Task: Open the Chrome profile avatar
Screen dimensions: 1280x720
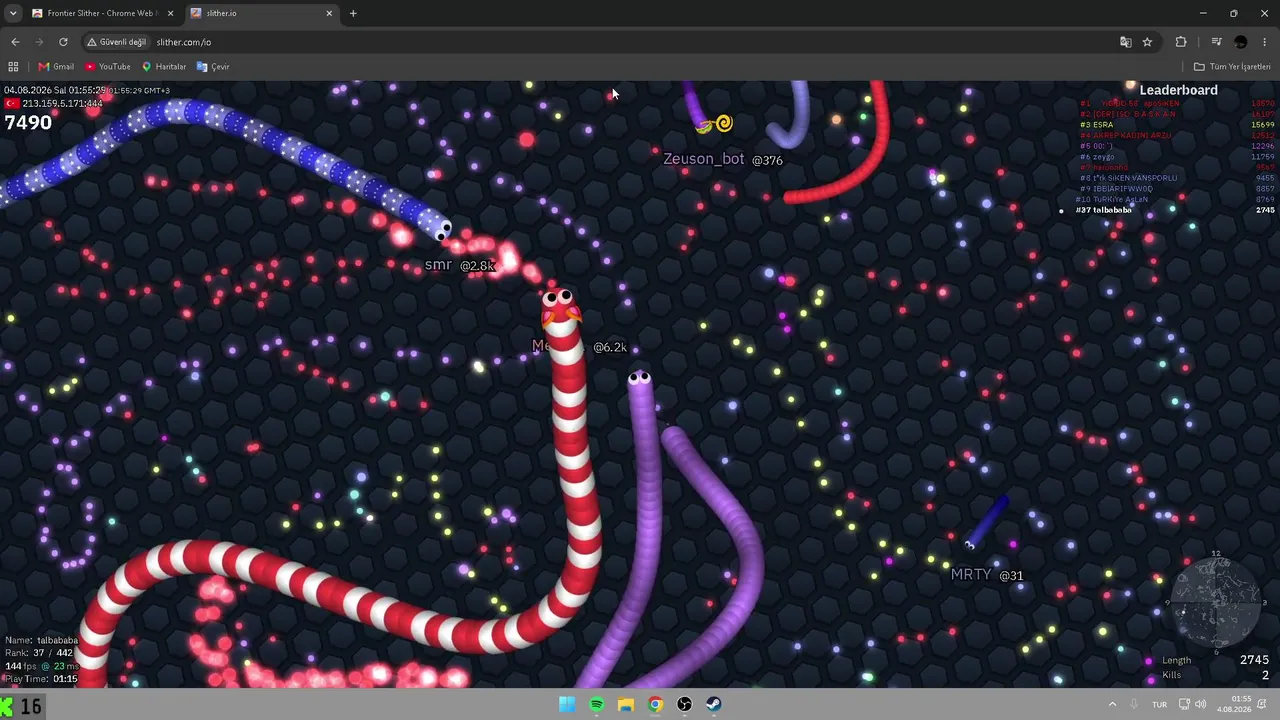Action: (1241, 42)
